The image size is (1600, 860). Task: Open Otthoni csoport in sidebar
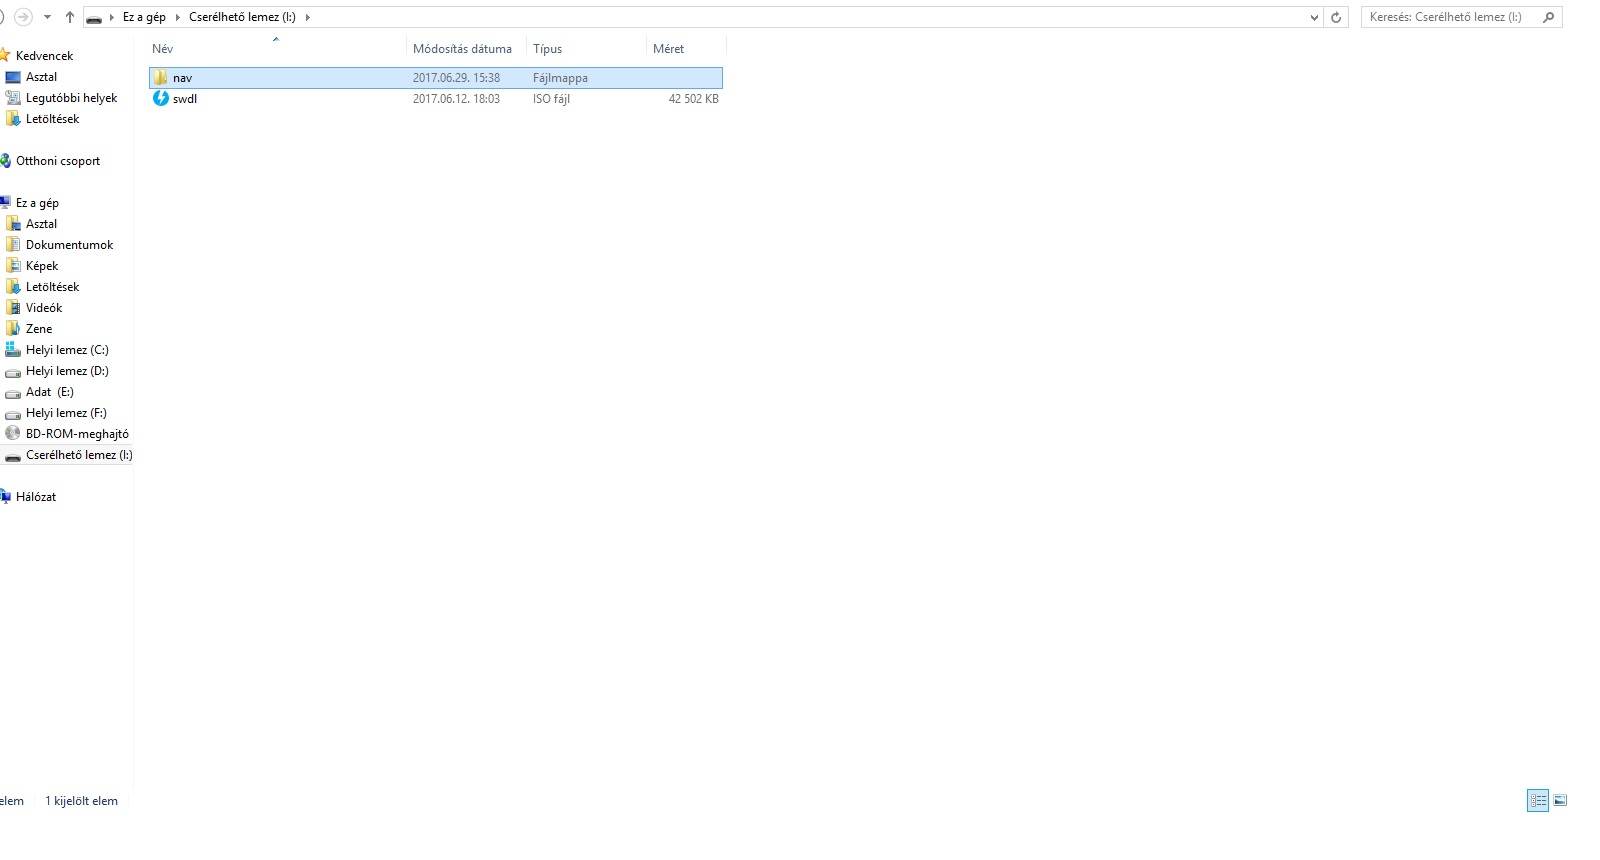[x=57, y=161]
